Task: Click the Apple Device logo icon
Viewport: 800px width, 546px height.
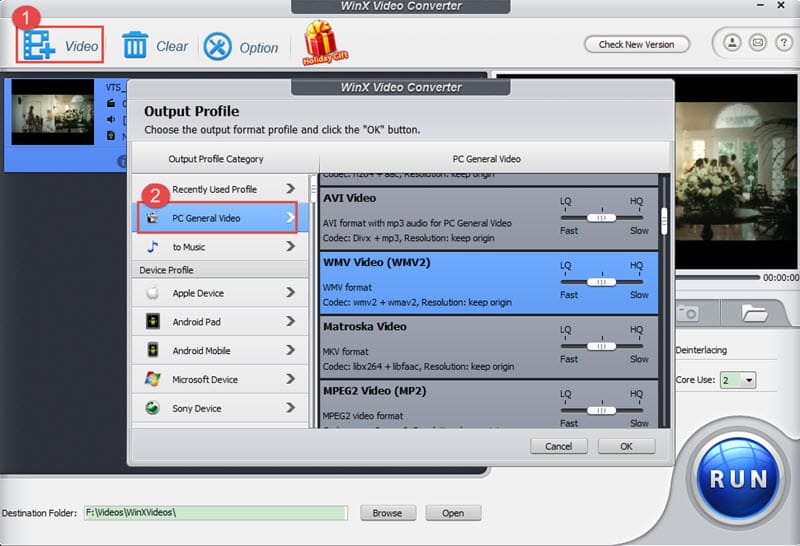Action: pyautogui.click(x=152, y=293)
